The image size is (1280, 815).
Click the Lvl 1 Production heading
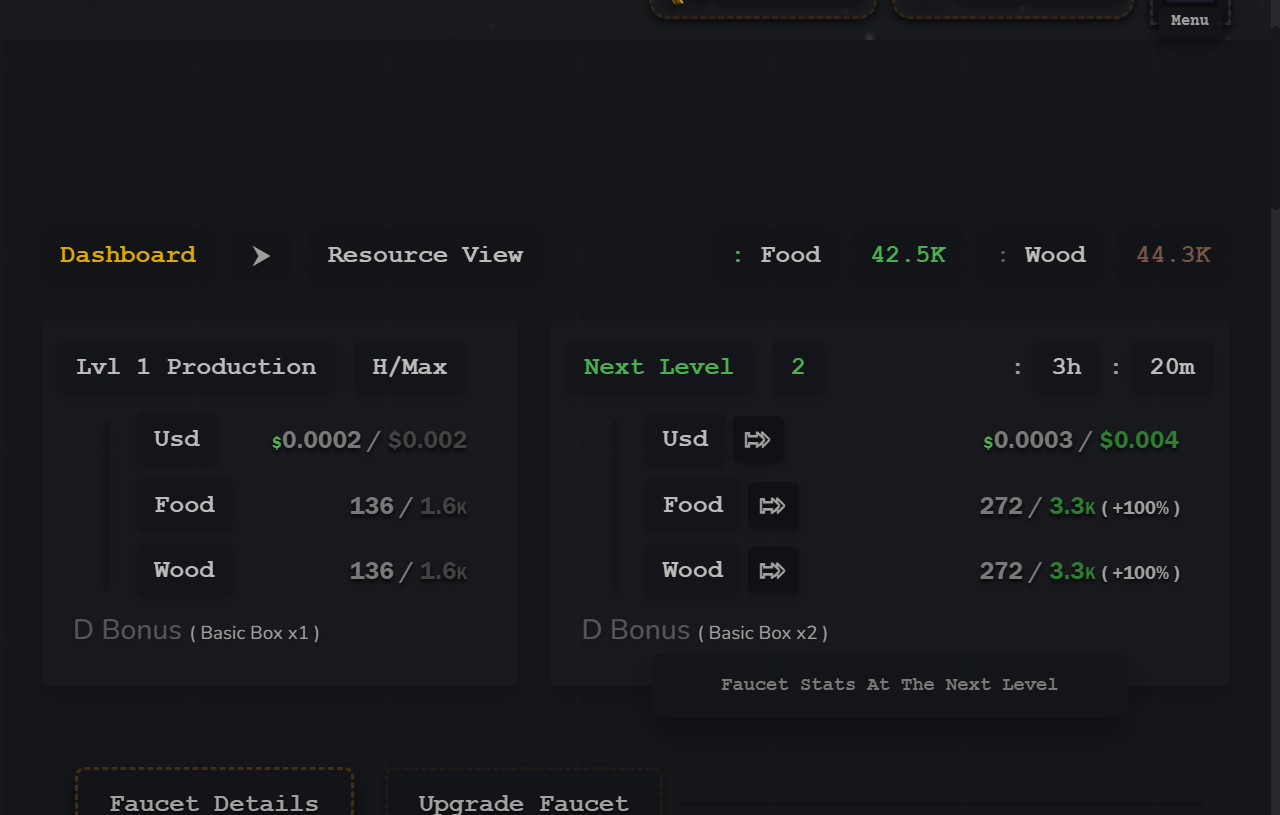tap(196, 367)
